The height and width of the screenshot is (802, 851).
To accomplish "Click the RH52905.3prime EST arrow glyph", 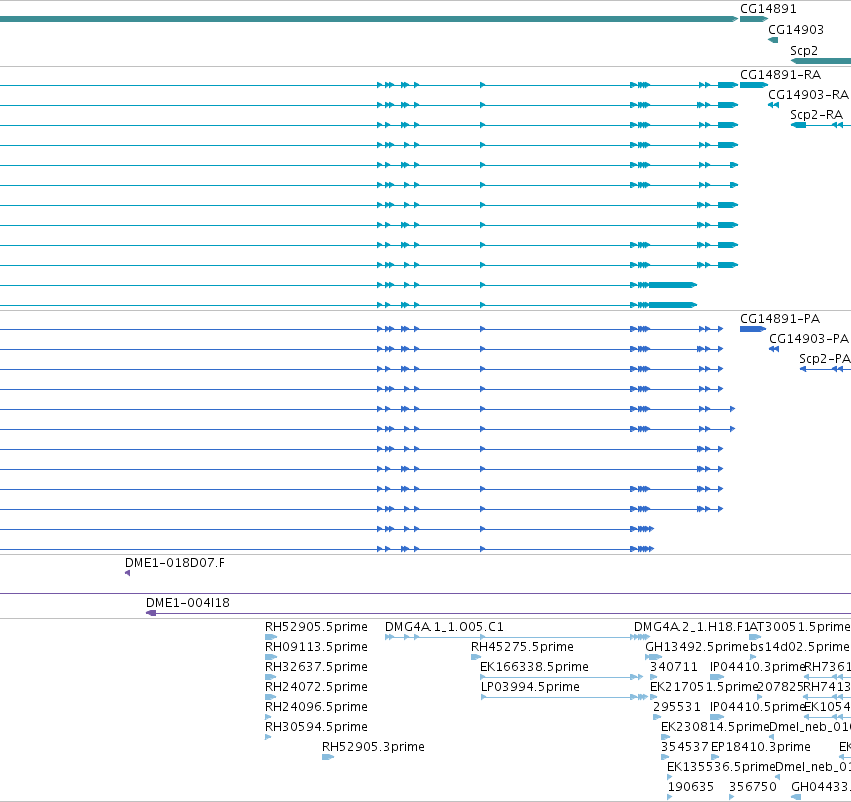I will tap(328, 757).
